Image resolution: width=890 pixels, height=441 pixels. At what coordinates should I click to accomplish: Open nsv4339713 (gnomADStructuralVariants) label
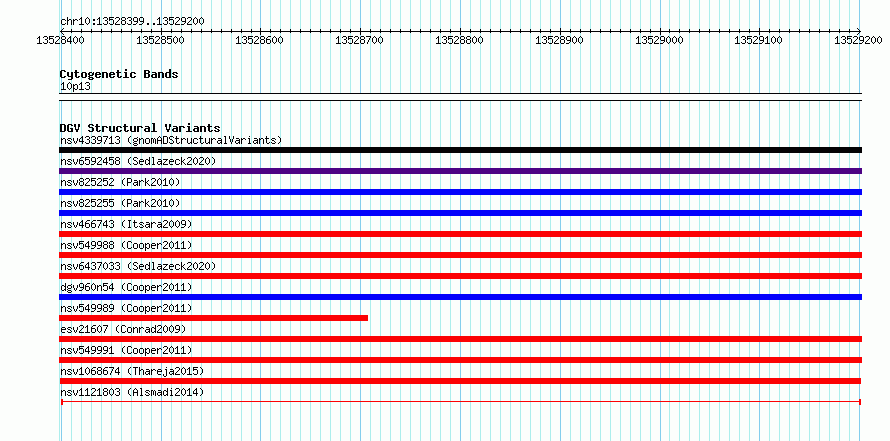[x=171, y=140]
